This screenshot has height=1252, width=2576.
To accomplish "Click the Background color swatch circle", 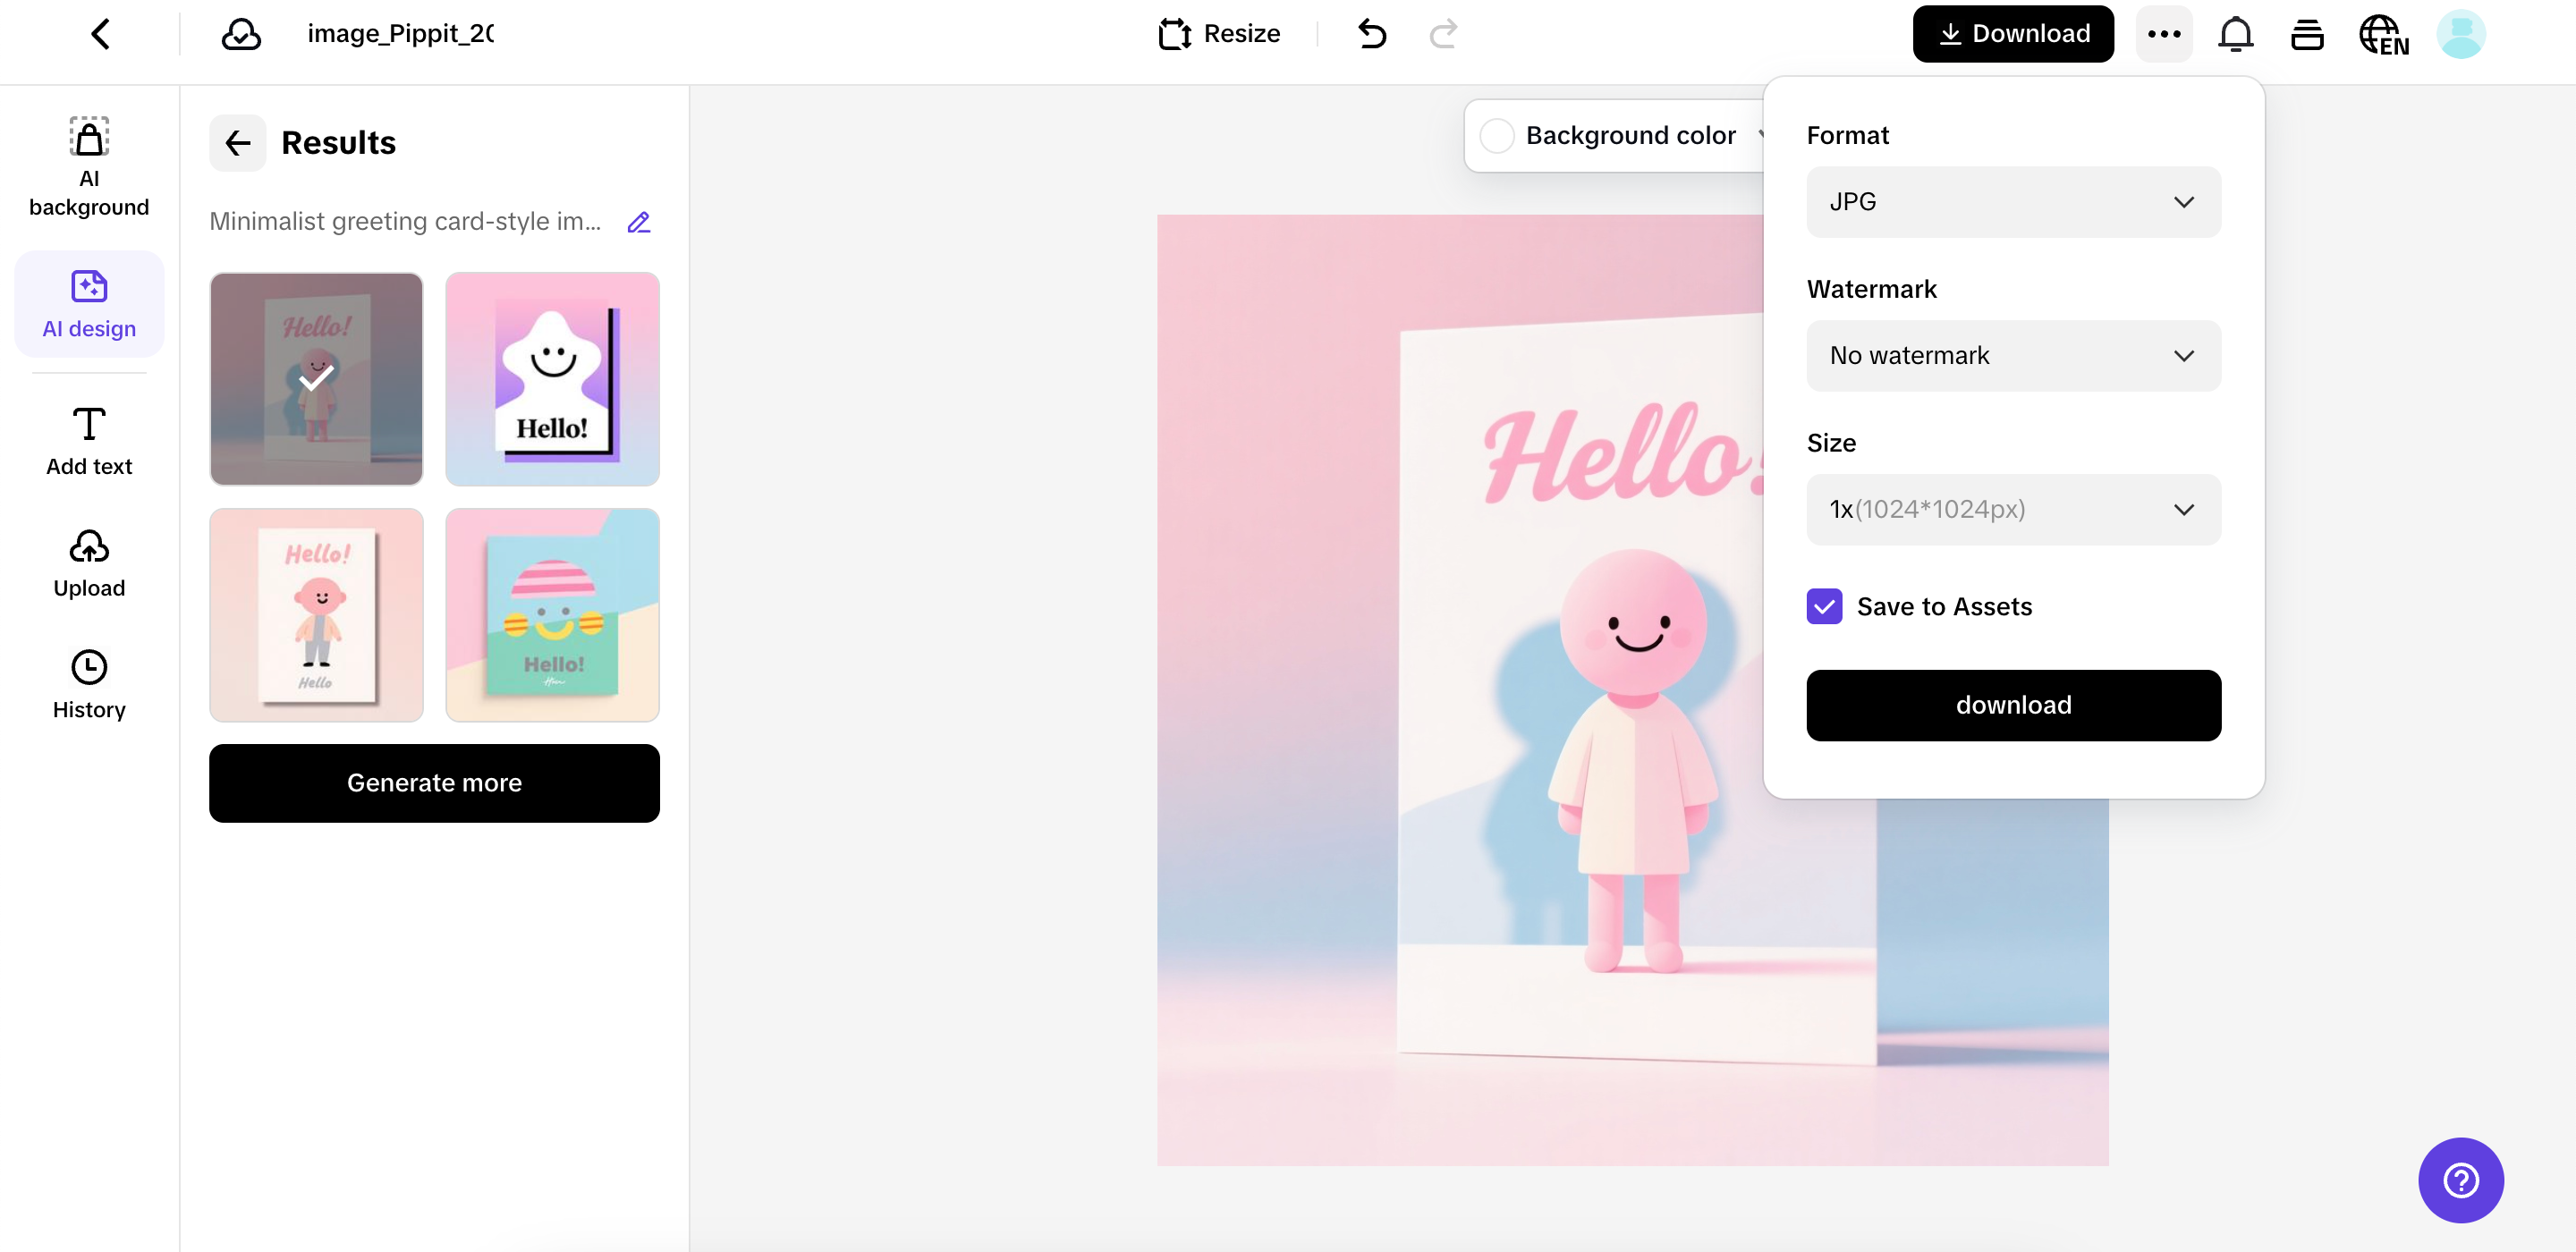I will click(1496, 136).
